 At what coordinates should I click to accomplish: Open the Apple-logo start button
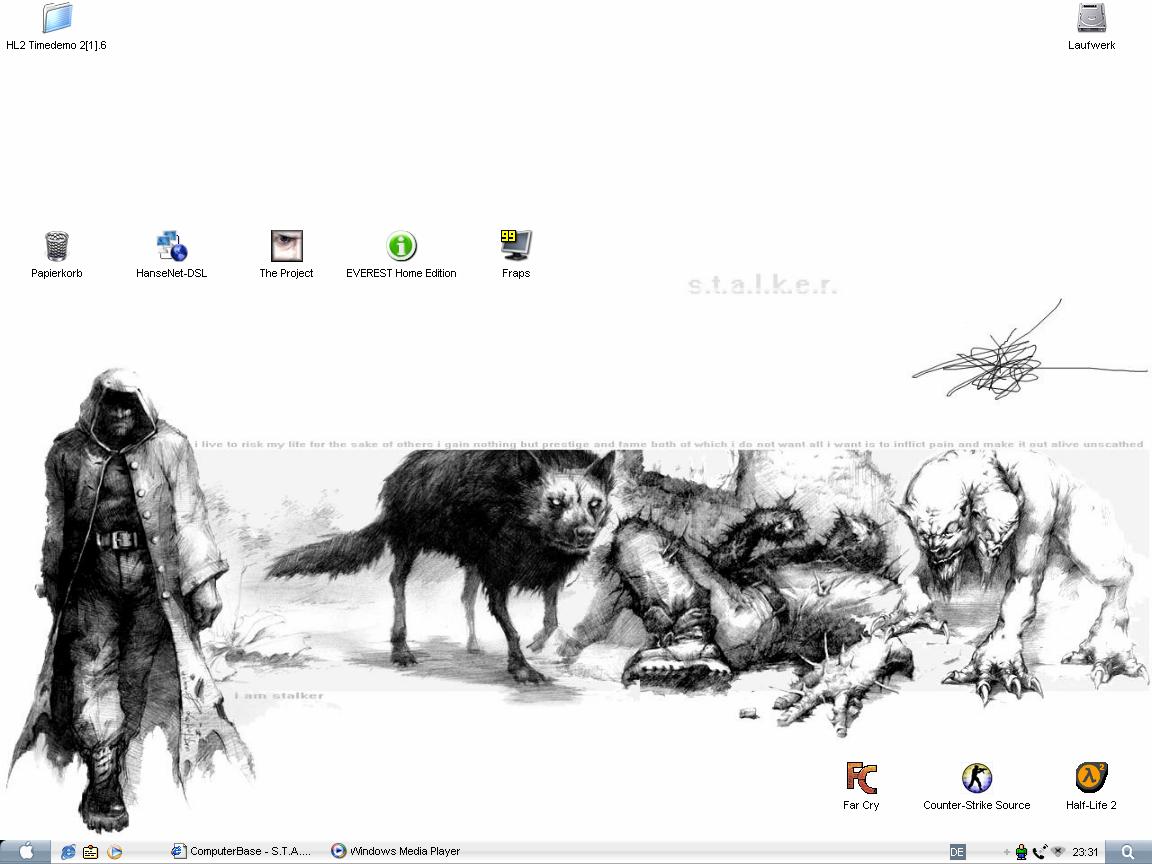pos(26,852)
